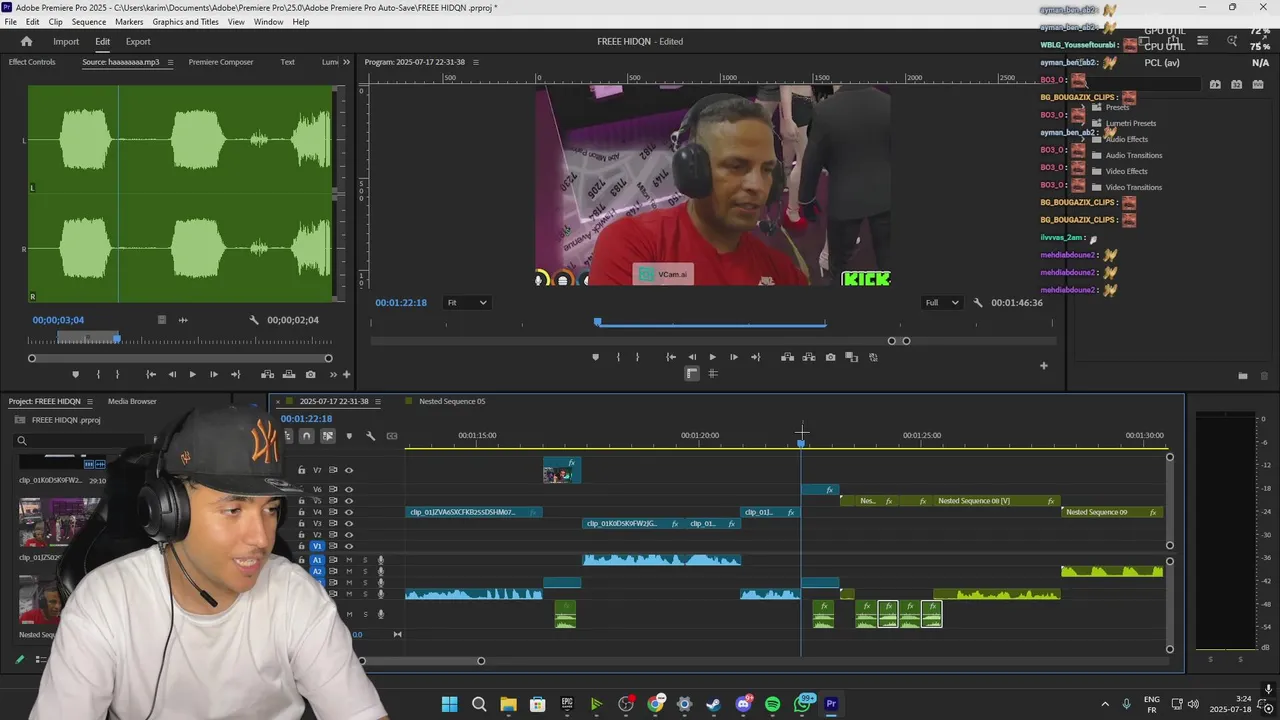Image resolution: width=1280 pixels, height=720 pixels.
Task: Click the Source monitor Insert button
Action: tap(267, 374)
